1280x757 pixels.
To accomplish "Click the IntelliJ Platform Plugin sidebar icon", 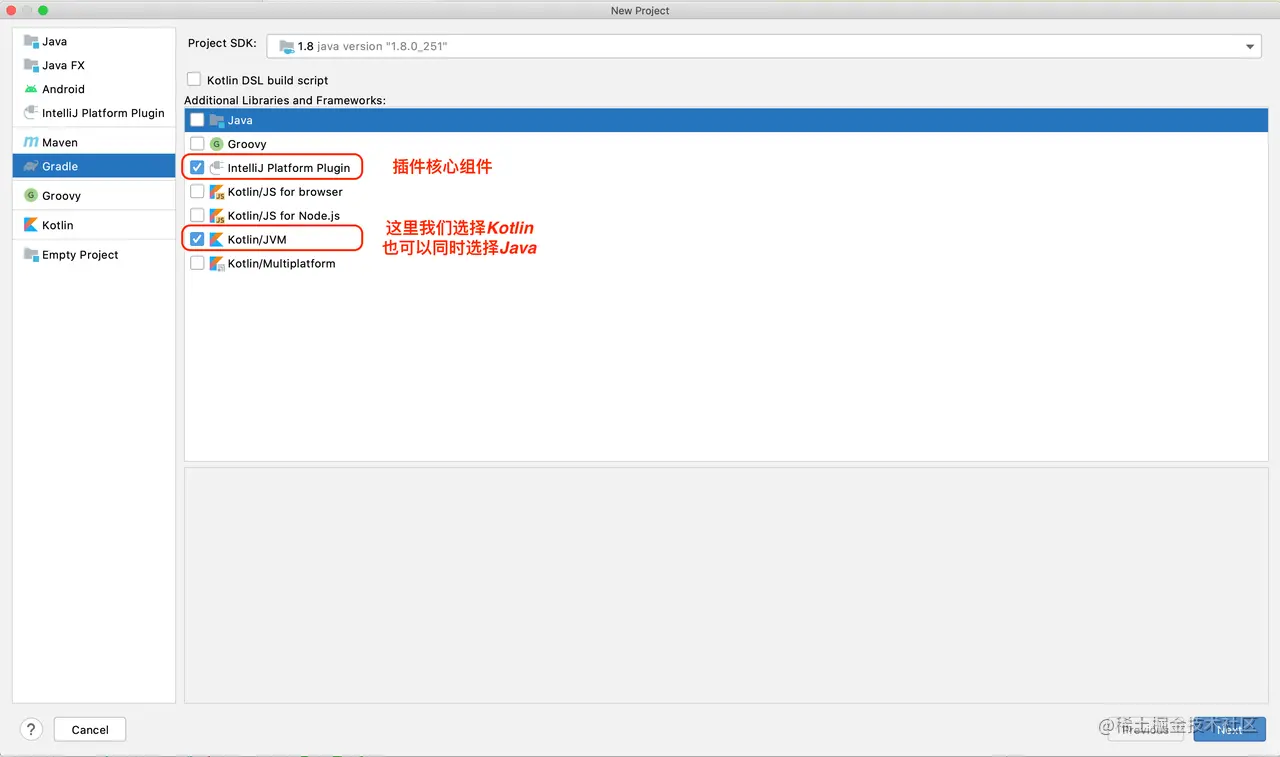I will coord(31,113).
